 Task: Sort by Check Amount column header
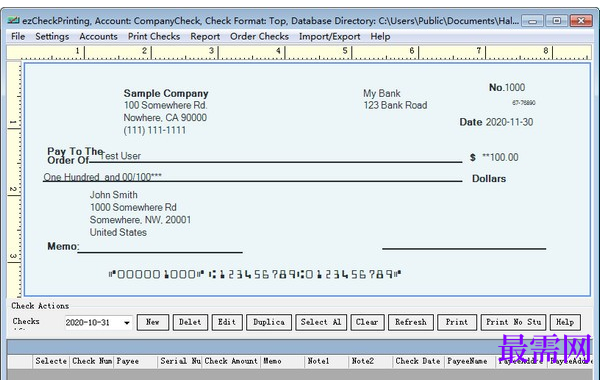pyautogui.click(x=231, y=361)
